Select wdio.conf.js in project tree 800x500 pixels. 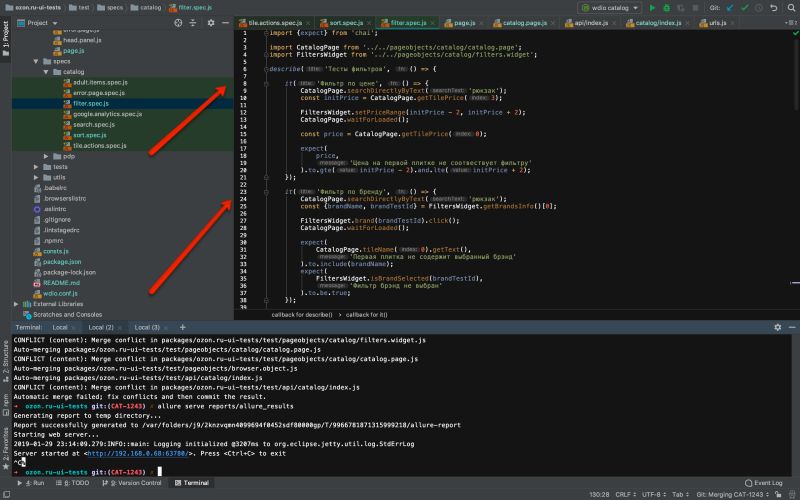tap(56, 293)
